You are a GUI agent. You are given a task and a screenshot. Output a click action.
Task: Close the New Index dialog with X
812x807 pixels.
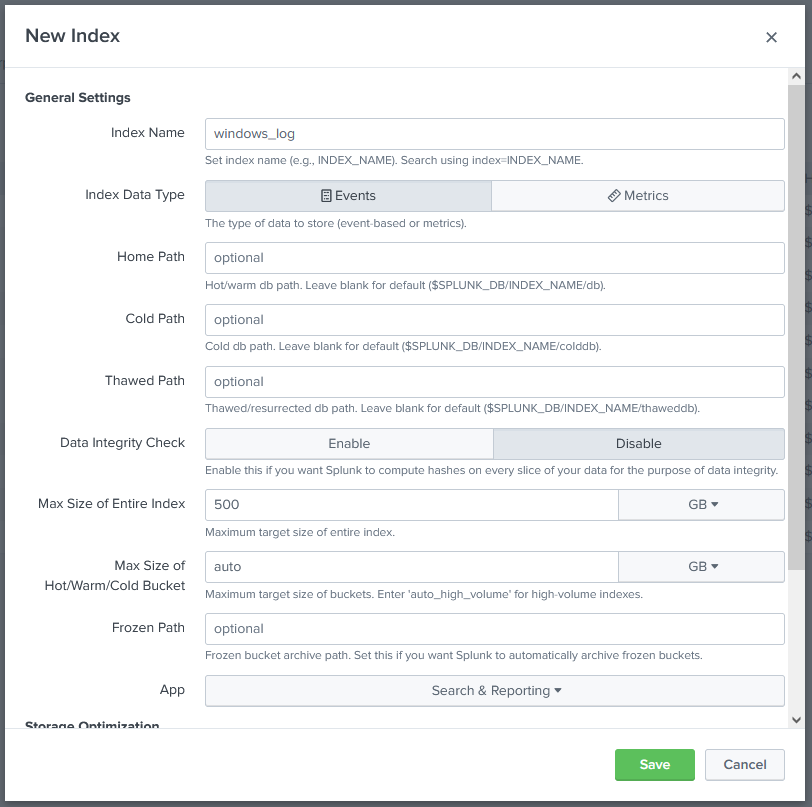point(771,37)
